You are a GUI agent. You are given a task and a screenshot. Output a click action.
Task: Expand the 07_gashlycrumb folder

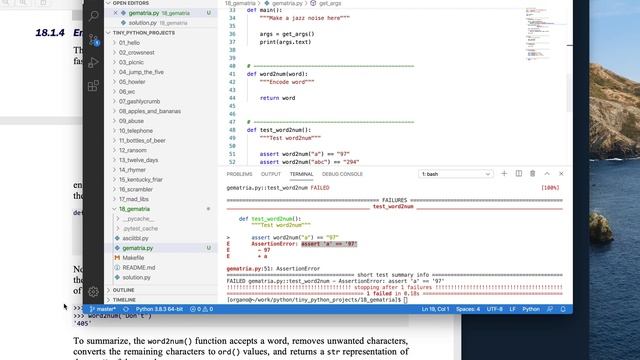tap(161, 101)
